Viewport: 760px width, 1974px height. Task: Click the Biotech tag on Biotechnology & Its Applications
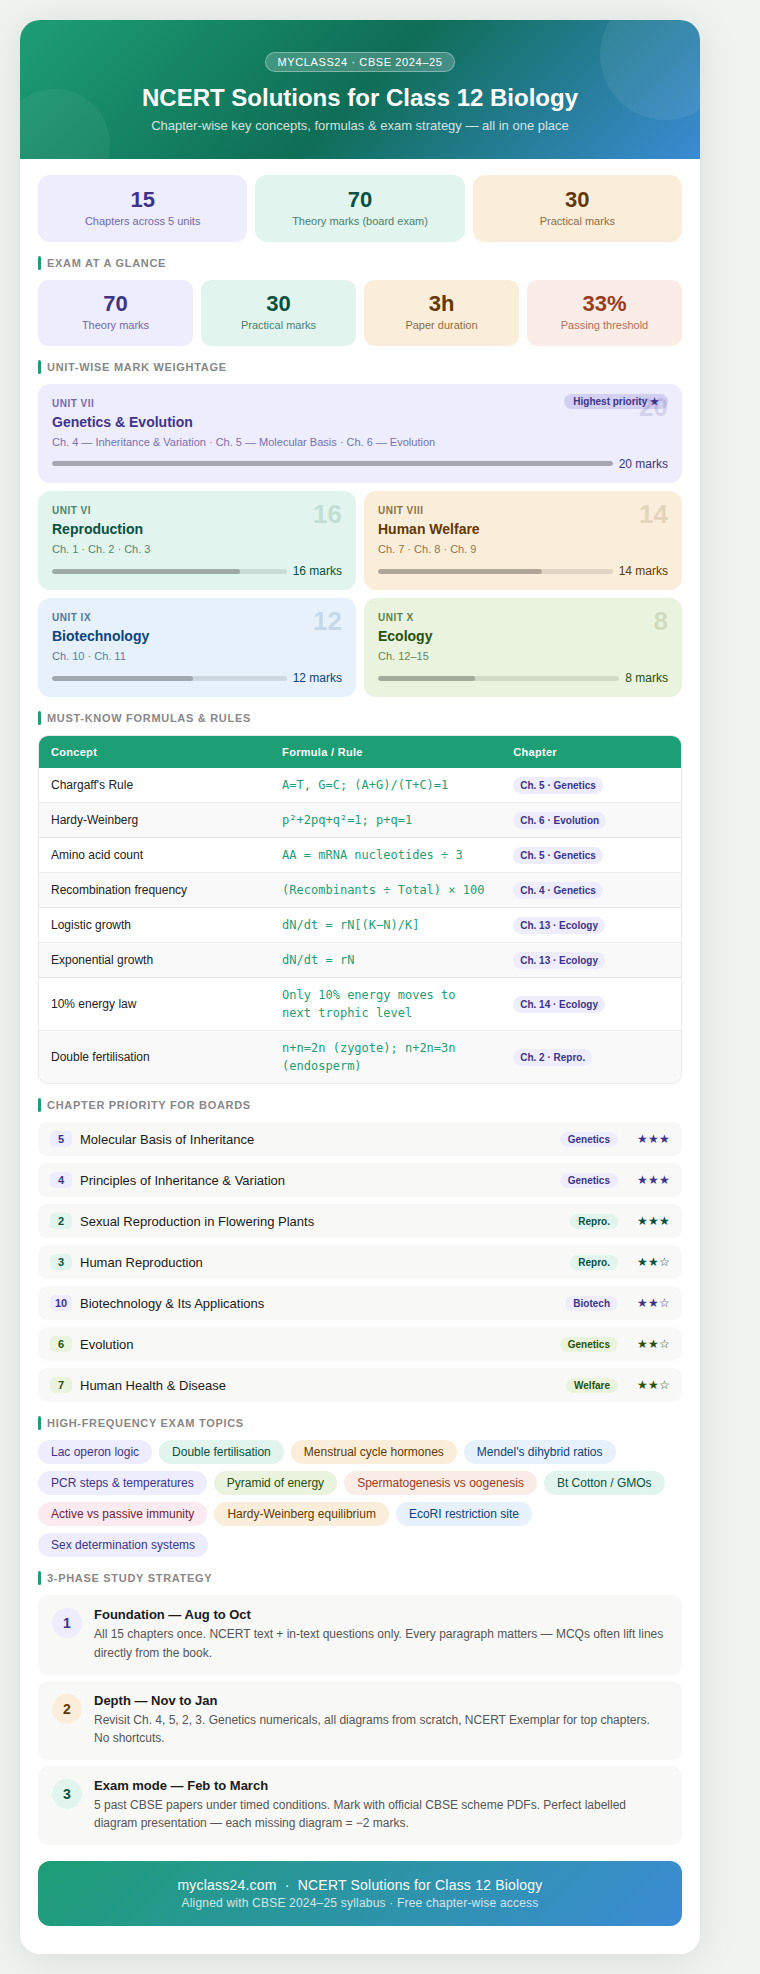[x=591, y=1303]
